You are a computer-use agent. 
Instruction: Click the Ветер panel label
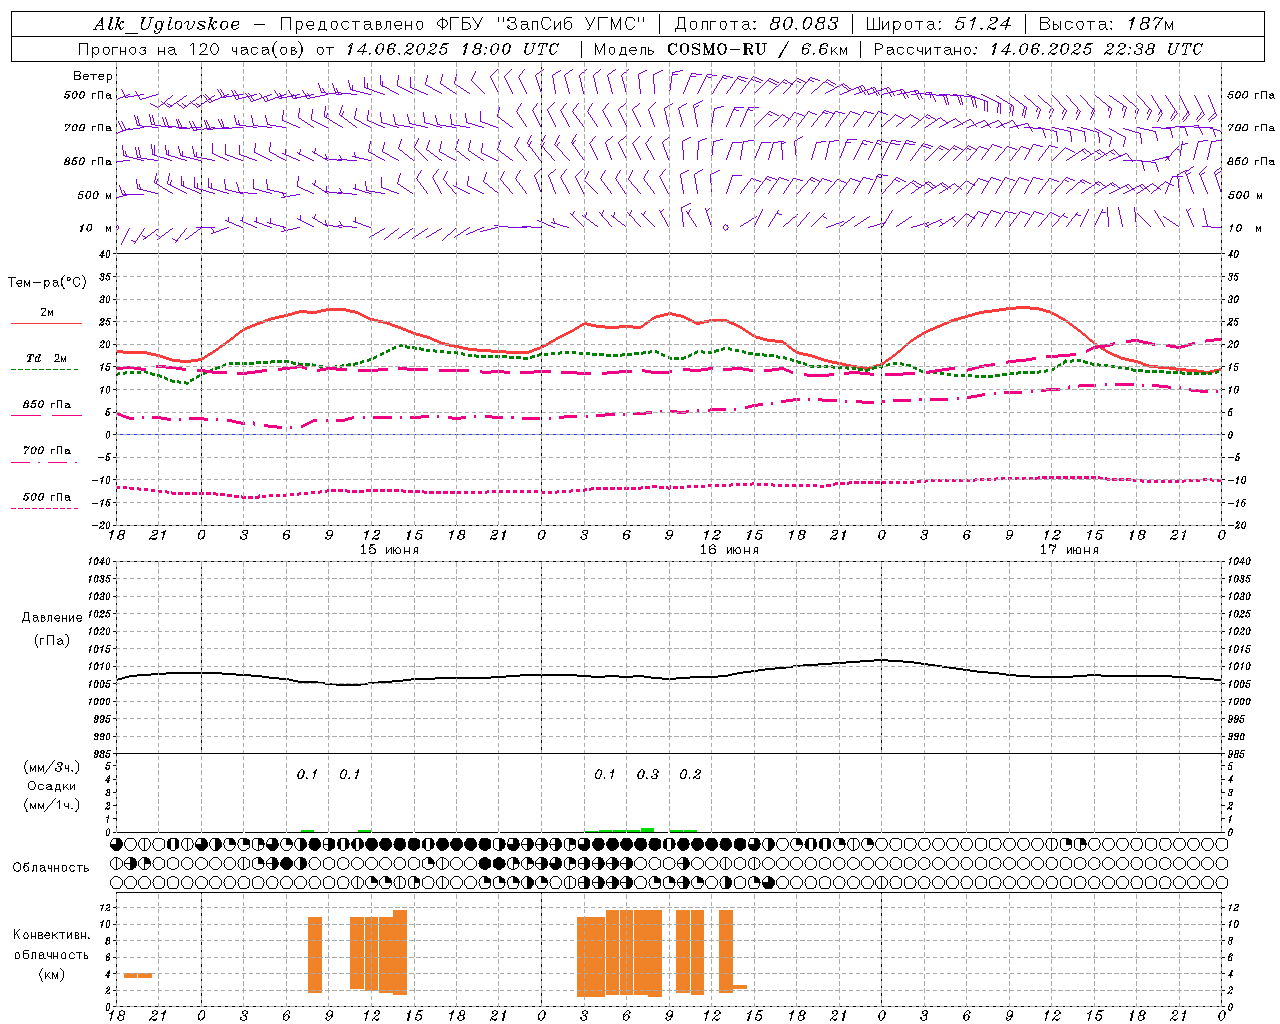pos(92,76)
